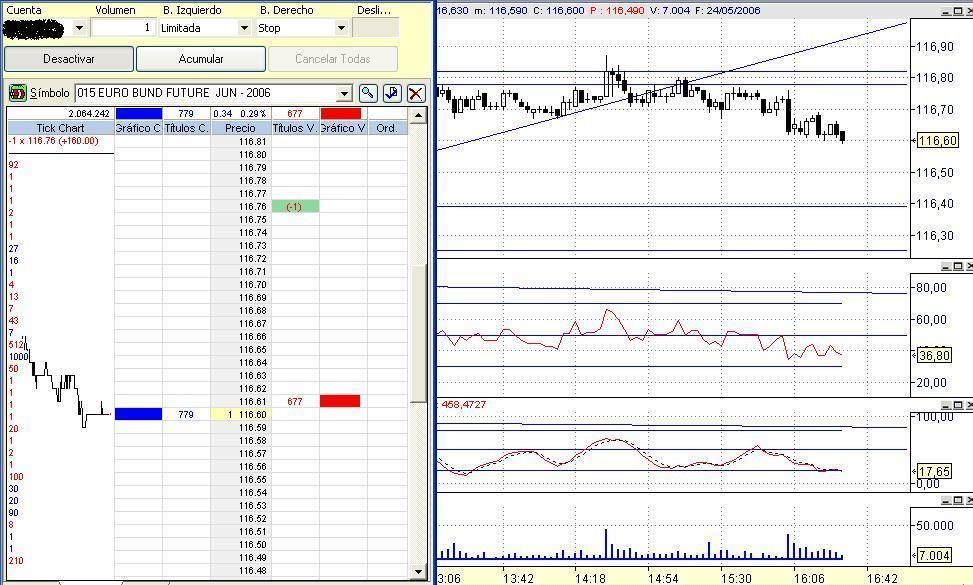Image resolution: width=973 pixels, height=585 pixels.
Task: Click the 677 ask titles at 116.61
Action: pos(295,401)
